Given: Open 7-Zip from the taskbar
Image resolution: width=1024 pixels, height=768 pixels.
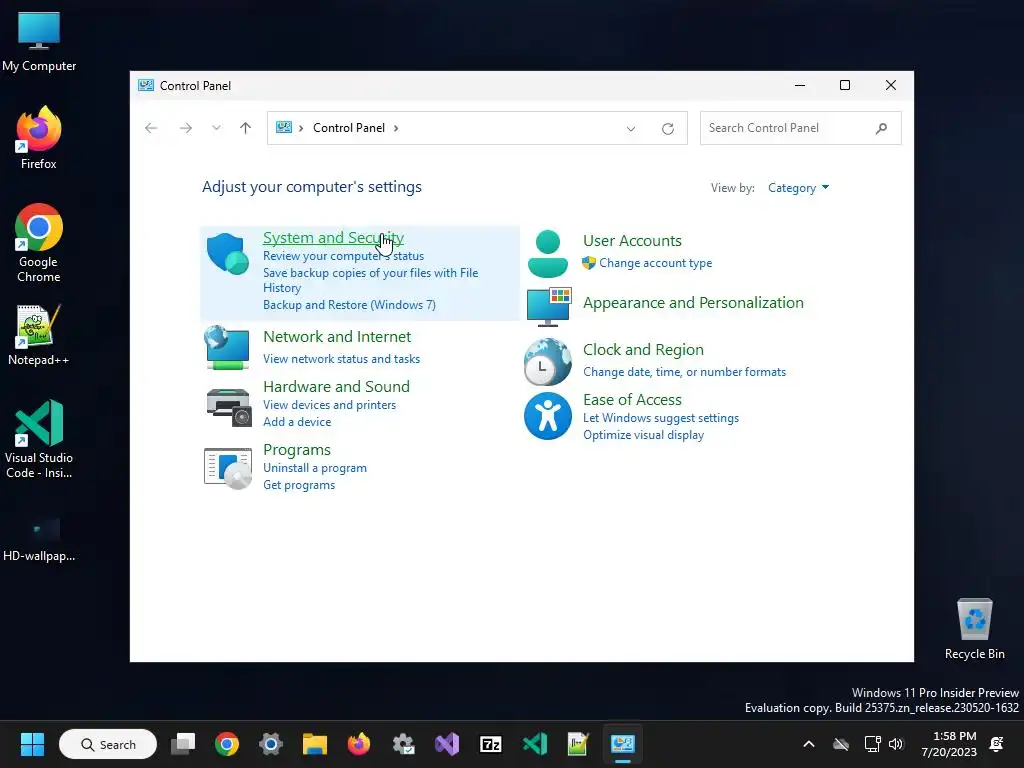Looking at the screenshot, I should point(490,744).
